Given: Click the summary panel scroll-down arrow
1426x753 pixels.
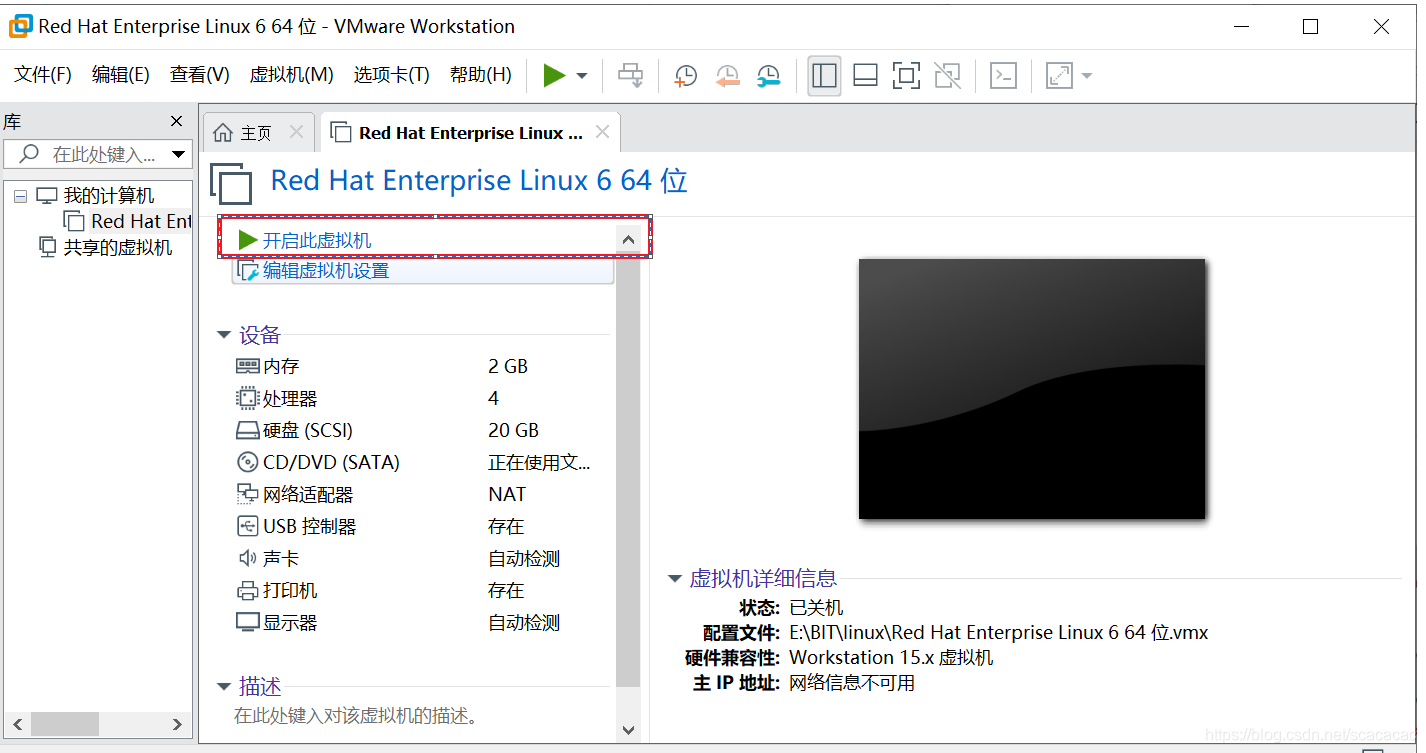Looking at the screenshot, I should 628,730.
